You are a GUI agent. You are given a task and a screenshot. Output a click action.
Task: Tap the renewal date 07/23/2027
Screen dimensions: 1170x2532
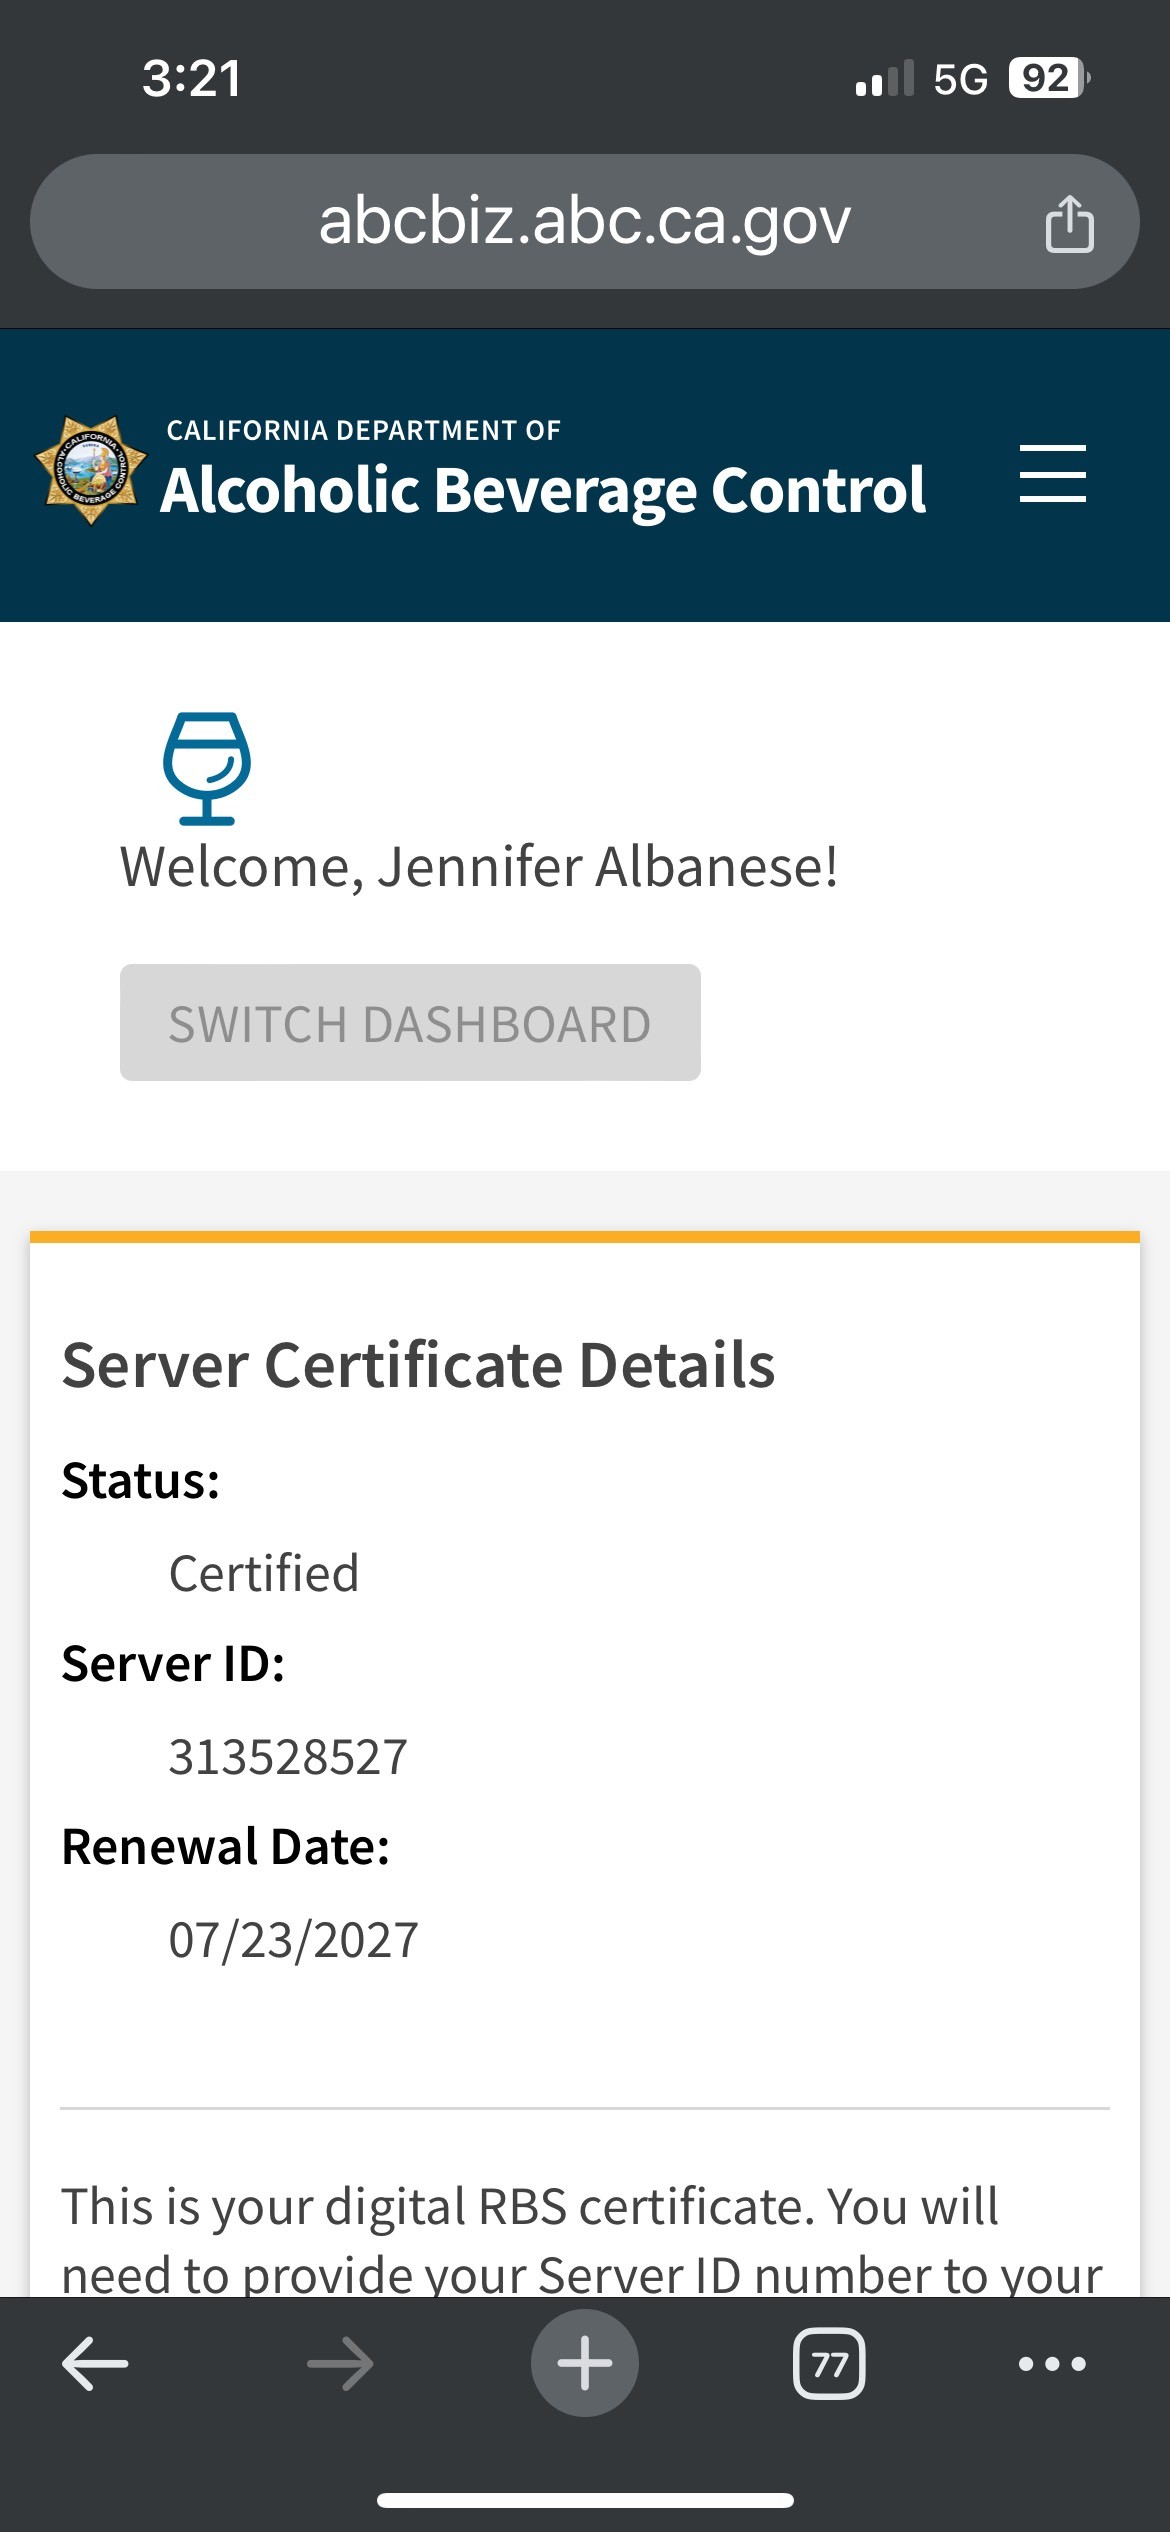click(293, 1940)
